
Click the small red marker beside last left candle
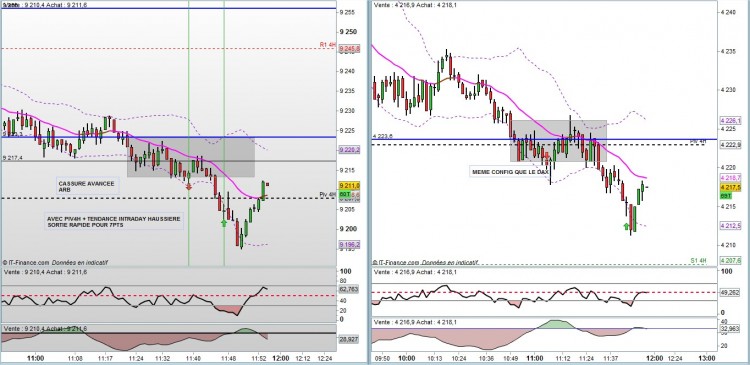click(267, 184)
